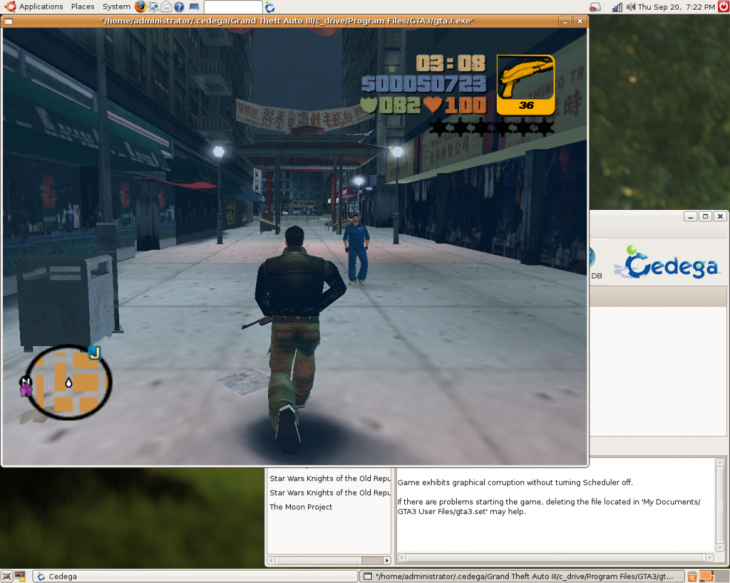Click the blue help icon in panel
The width and height of the screenshot is (730, 583).
(179, 7)
